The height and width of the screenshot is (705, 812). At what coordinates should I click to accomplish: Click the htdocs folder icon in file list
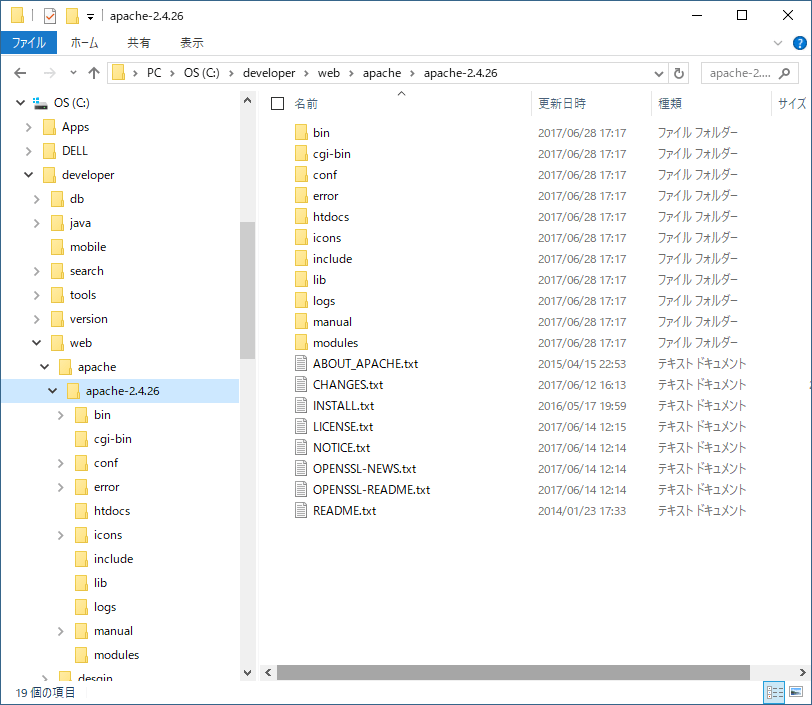click(x=302, y=217)
